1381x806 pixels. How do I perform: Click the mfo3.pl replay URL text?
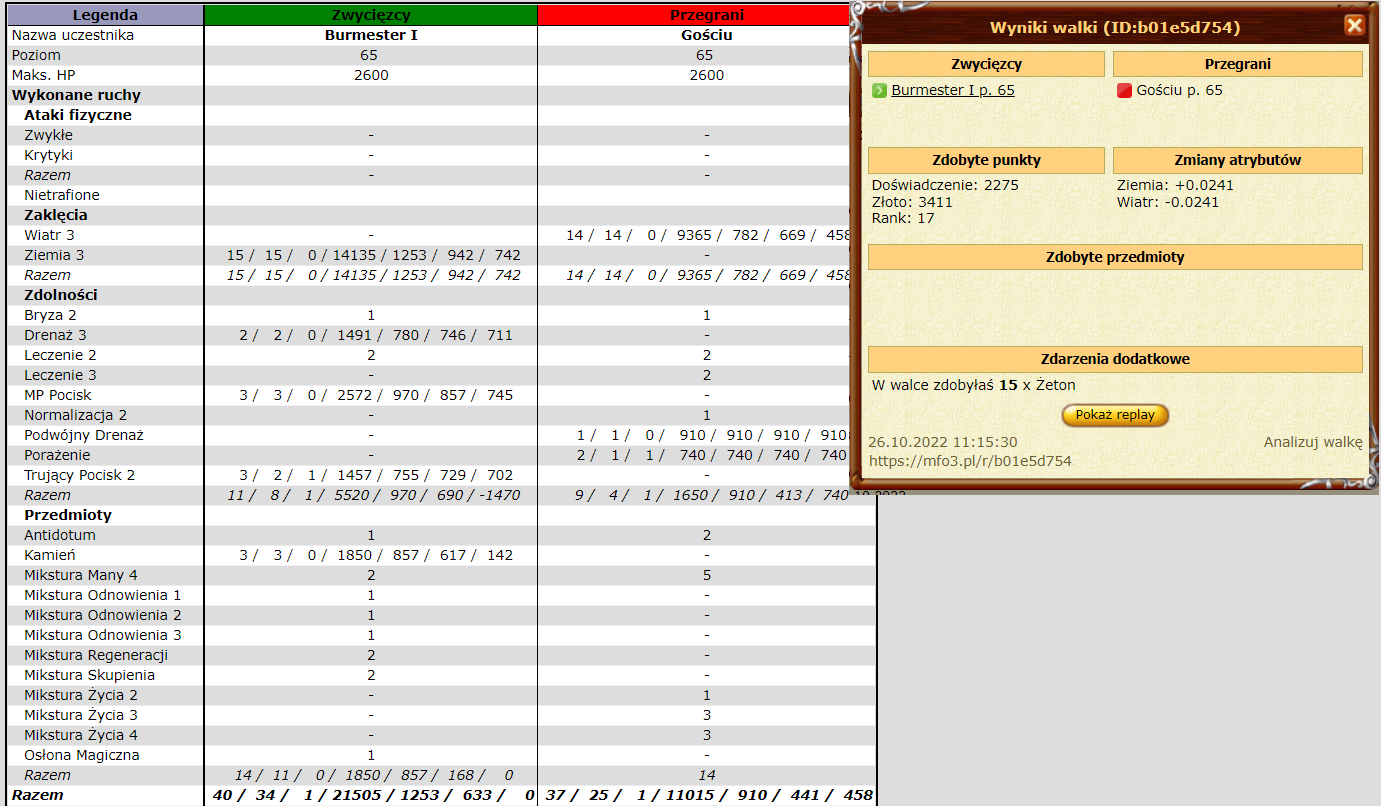click(x=970, y=461)
